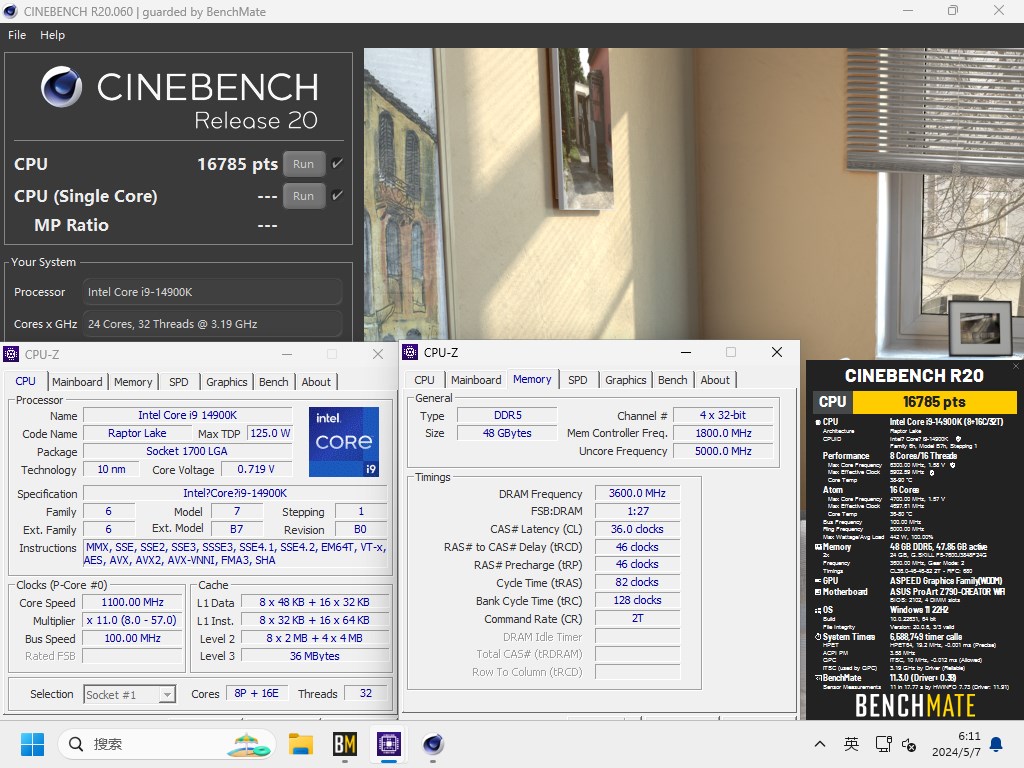Click the Intel Core i9 logo badge
This screenshot has height=768, width=1024.
point(344,441)
